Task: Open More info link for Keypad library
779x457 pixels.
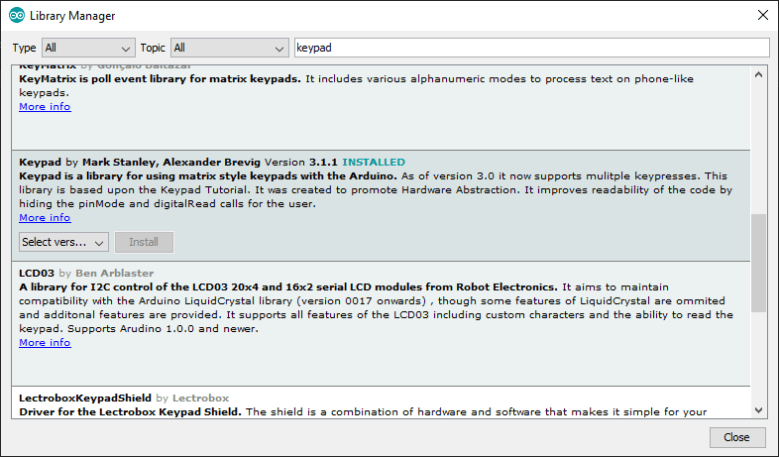Action: [x=45, y=218]
